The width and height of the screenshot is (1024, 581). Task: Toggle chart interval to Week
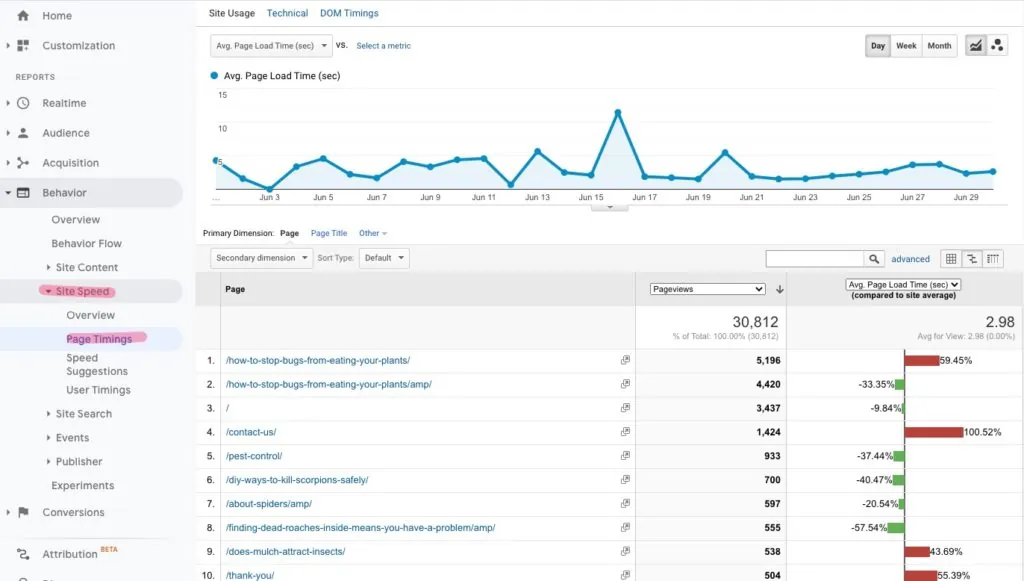coord(906,46)
